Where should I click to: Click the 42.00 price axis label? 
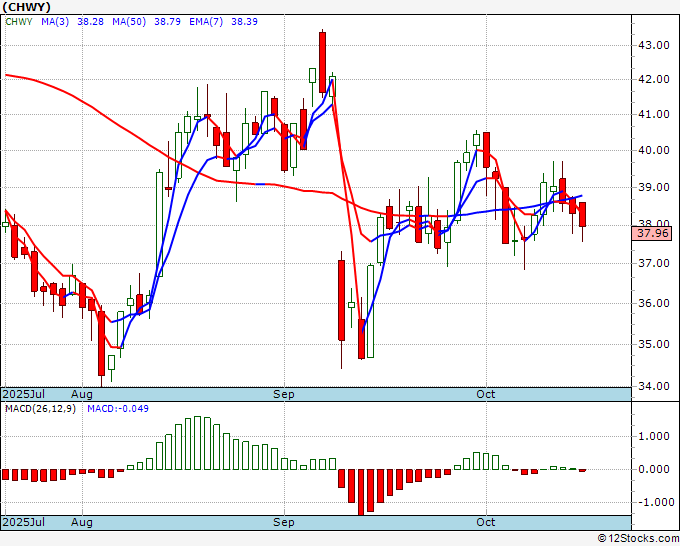[653, 79]
